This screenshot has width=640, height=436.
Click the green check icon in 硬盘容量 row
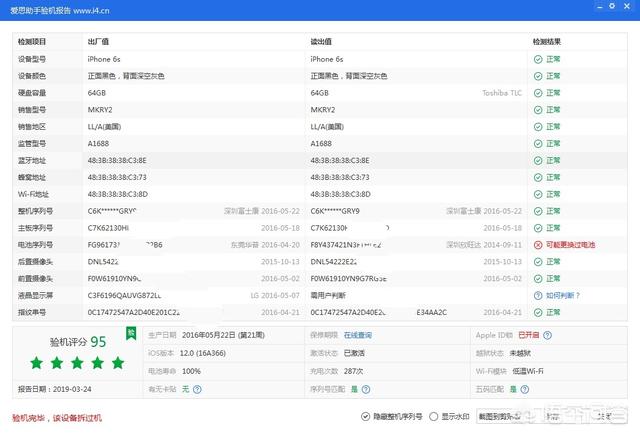(538, 93)
